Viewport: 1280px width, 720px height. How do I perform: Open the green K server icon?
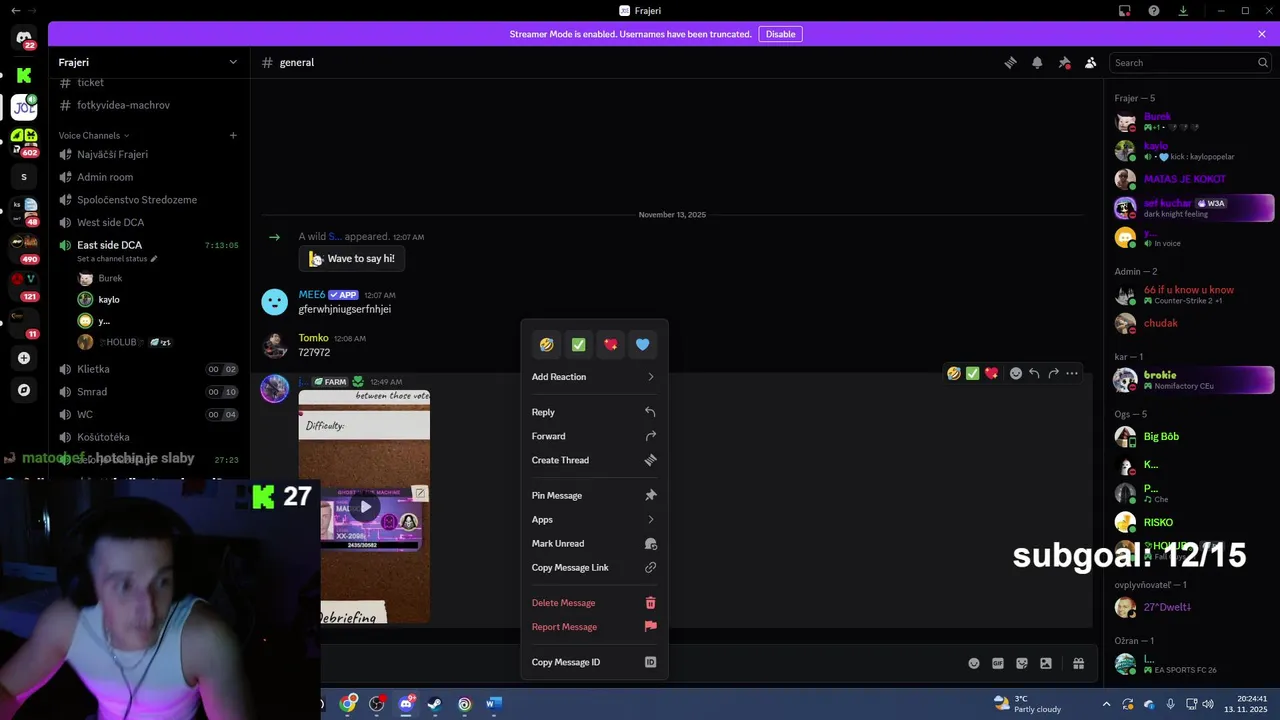[24, 75]
